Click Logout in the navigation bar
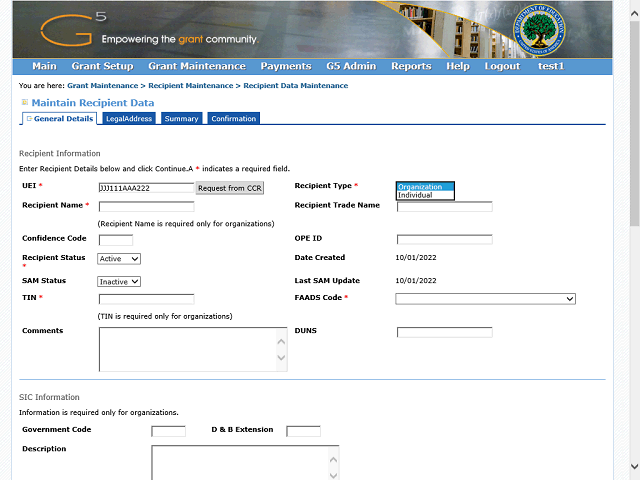Viewport: 640px width, 480px height. (502, 66)
